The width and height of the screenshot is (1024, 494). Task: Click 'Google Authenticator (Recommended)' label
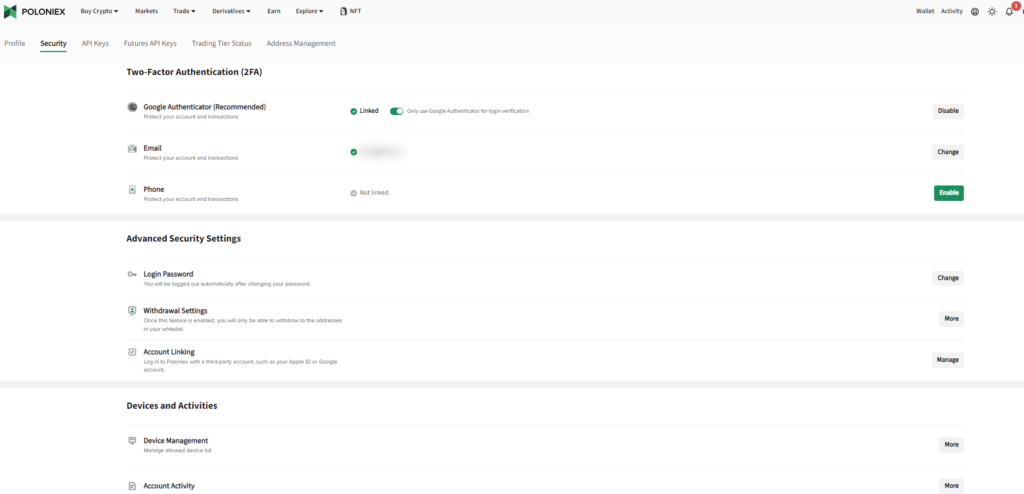click(204, 107)
